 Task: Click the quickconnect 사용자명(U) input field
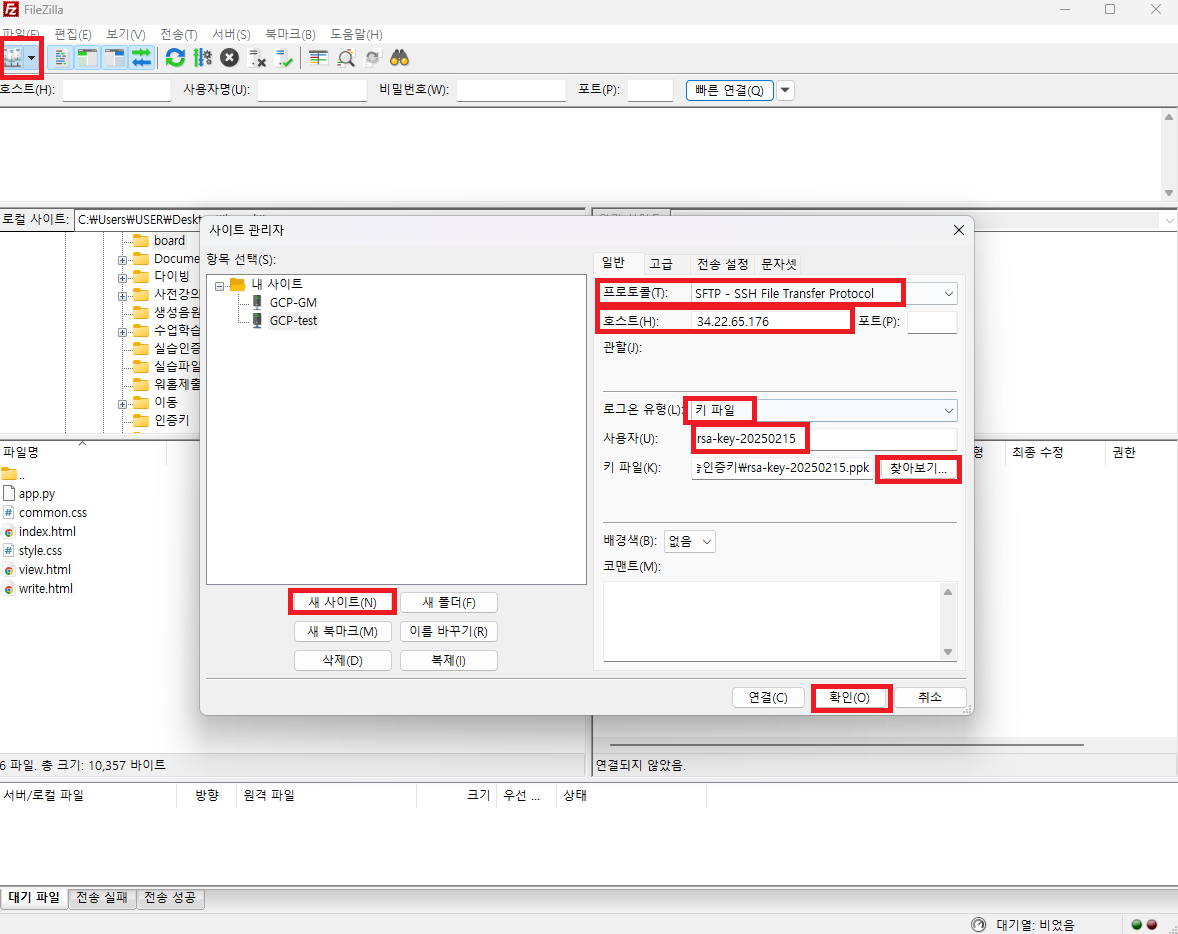[x=312, y=90]
